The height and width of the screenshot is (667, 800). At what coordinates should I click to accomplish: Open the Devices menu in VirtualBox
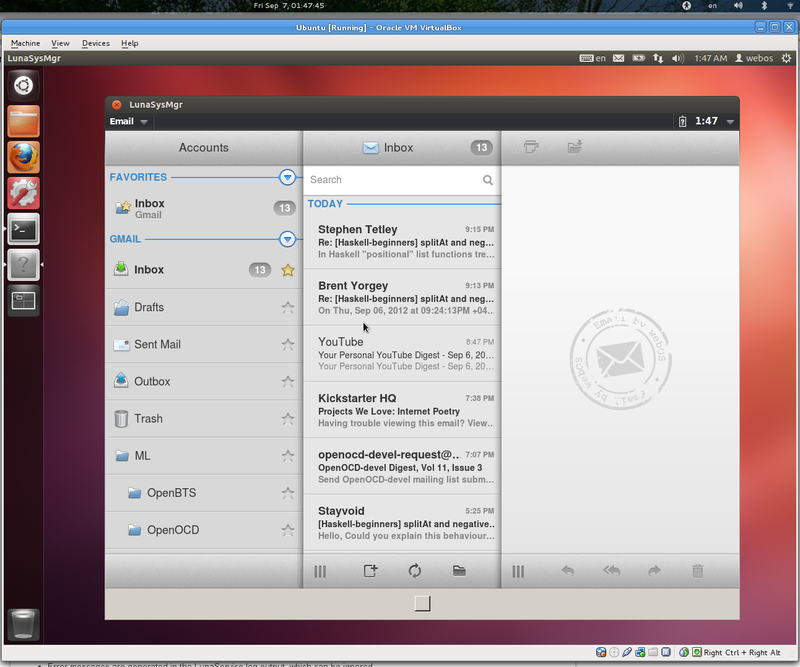pyautogui.click(x=96, y=43)
